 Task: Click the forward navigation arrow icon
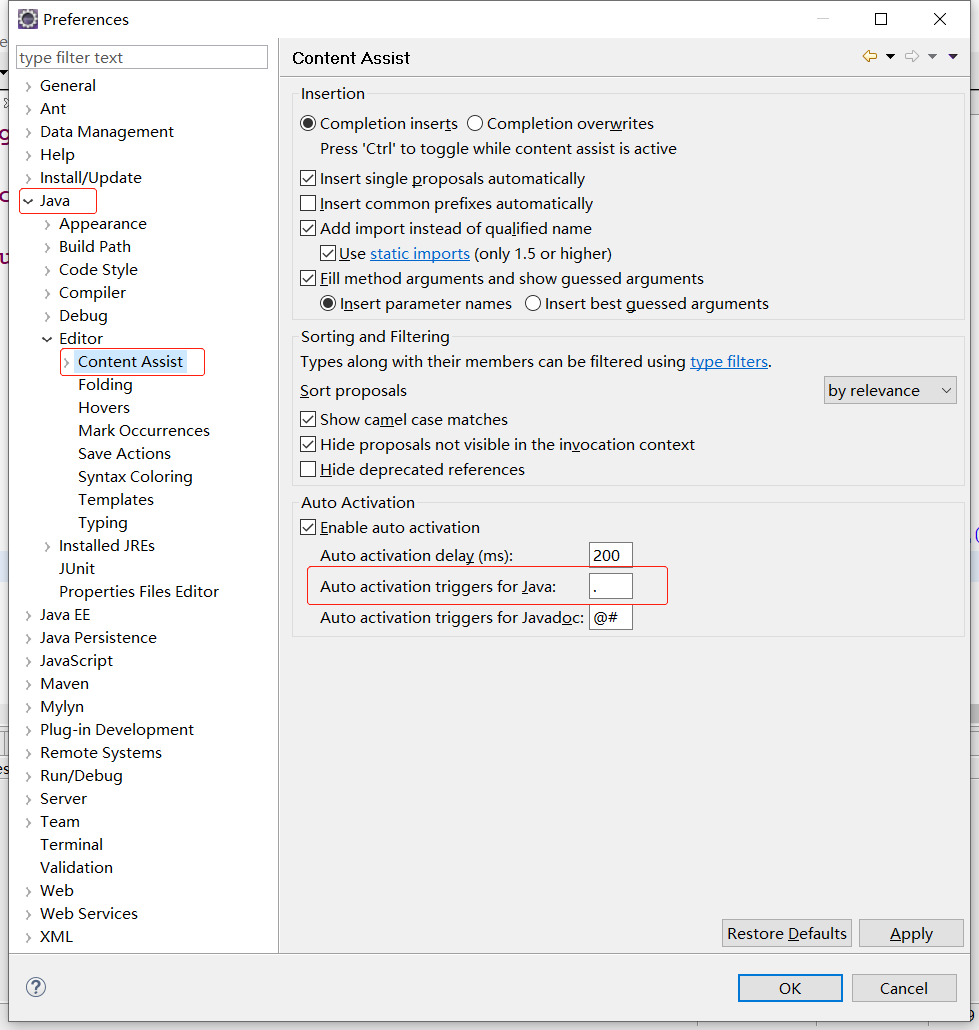tap(911, 56)
